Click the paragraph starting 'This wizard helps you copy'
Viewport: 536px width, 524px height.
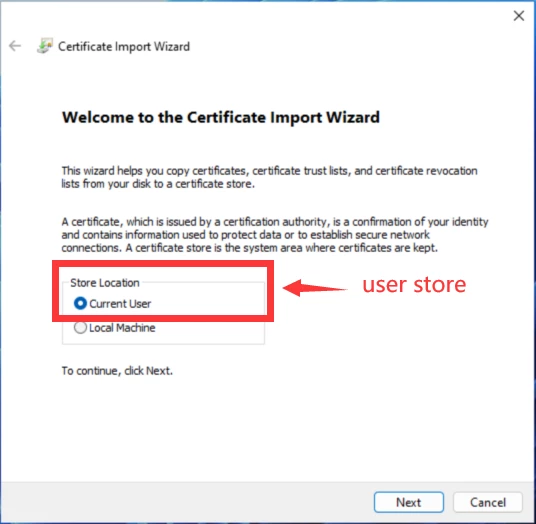pos(269,177)
